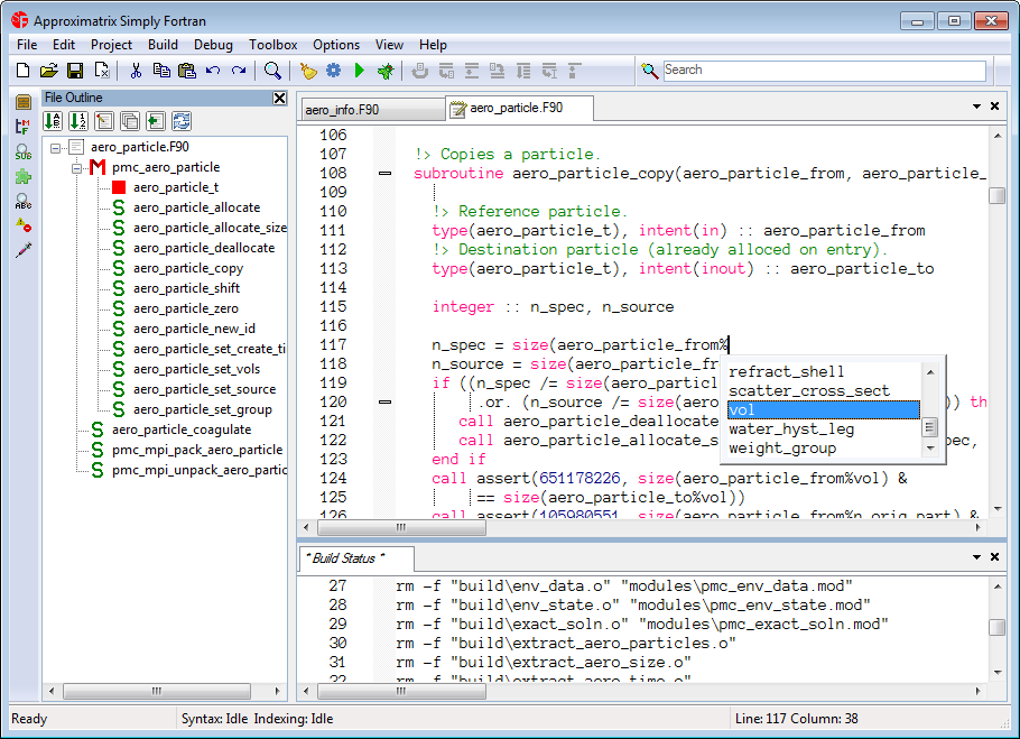This screenshot has height=739, width=1020.
Task: Switch to the aero_info.F90 tab
Action: pyautogui.click(x=343, y=109)
